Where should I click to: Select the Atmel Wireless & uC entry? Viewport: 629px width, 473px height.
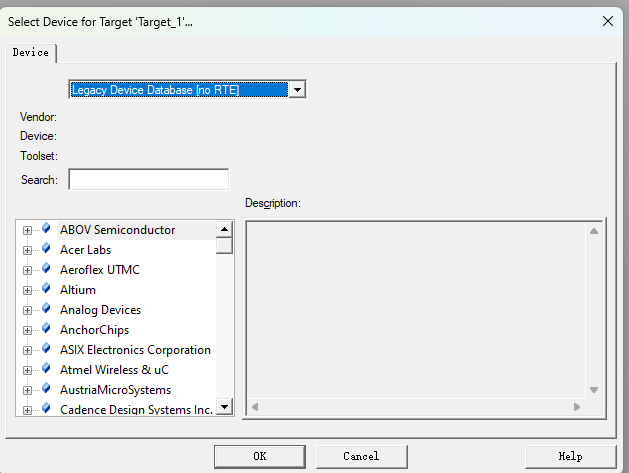(114, 370)
